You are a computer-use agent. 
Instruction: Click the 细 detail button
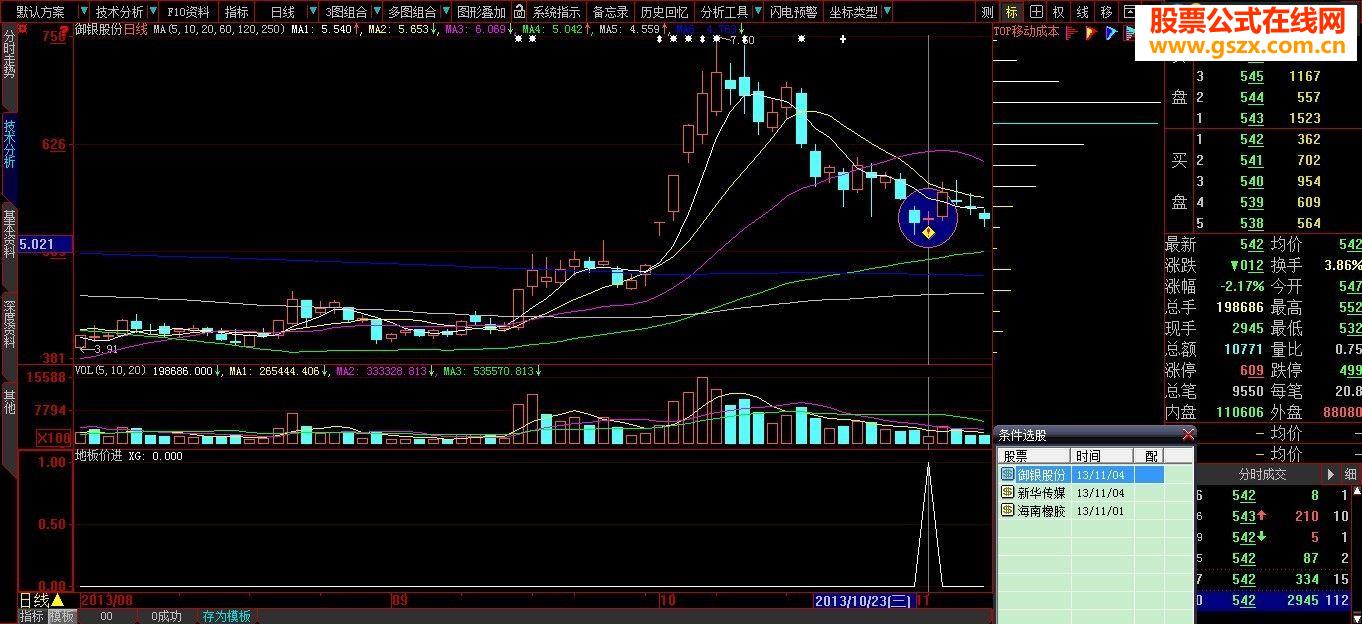pyautogui.click(x=1350, y=474)
